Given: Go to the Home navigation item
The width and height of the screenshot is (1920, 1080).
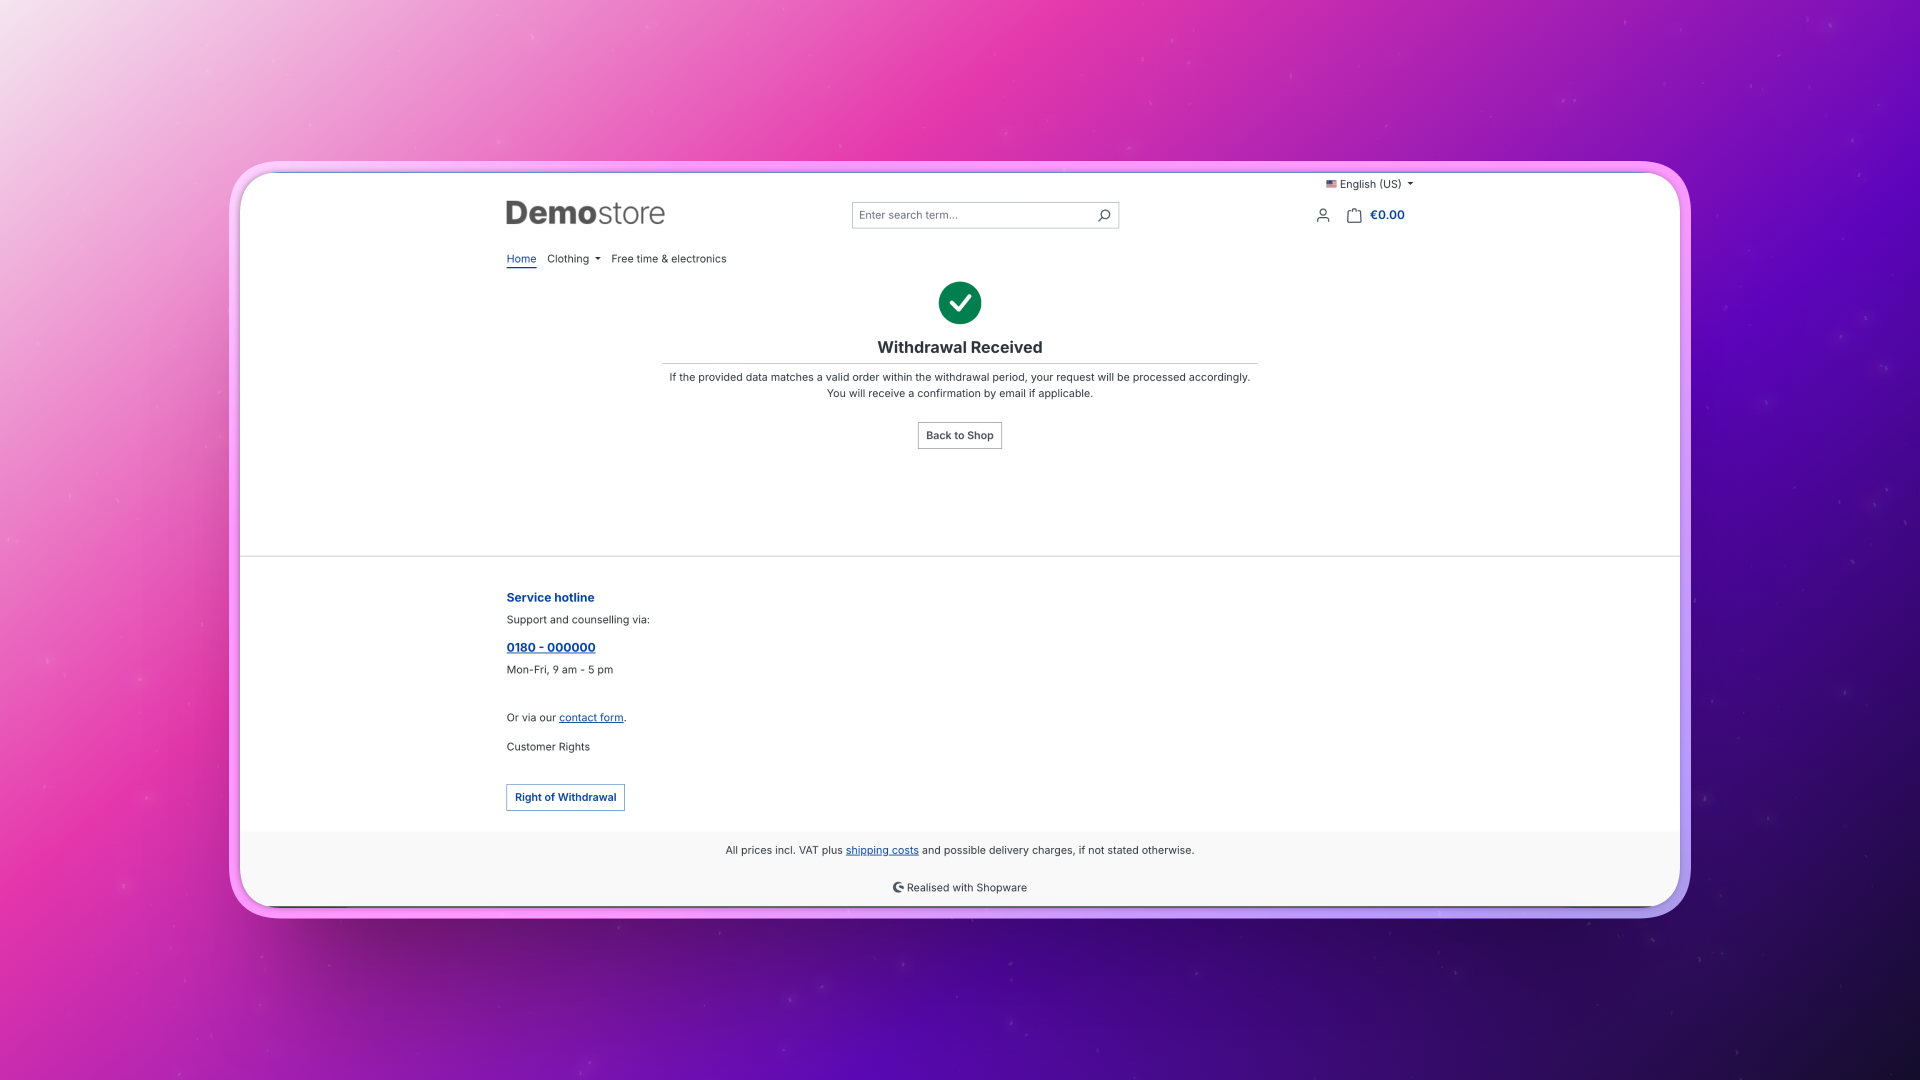Looking at the screenshot, I should point(521,259).
